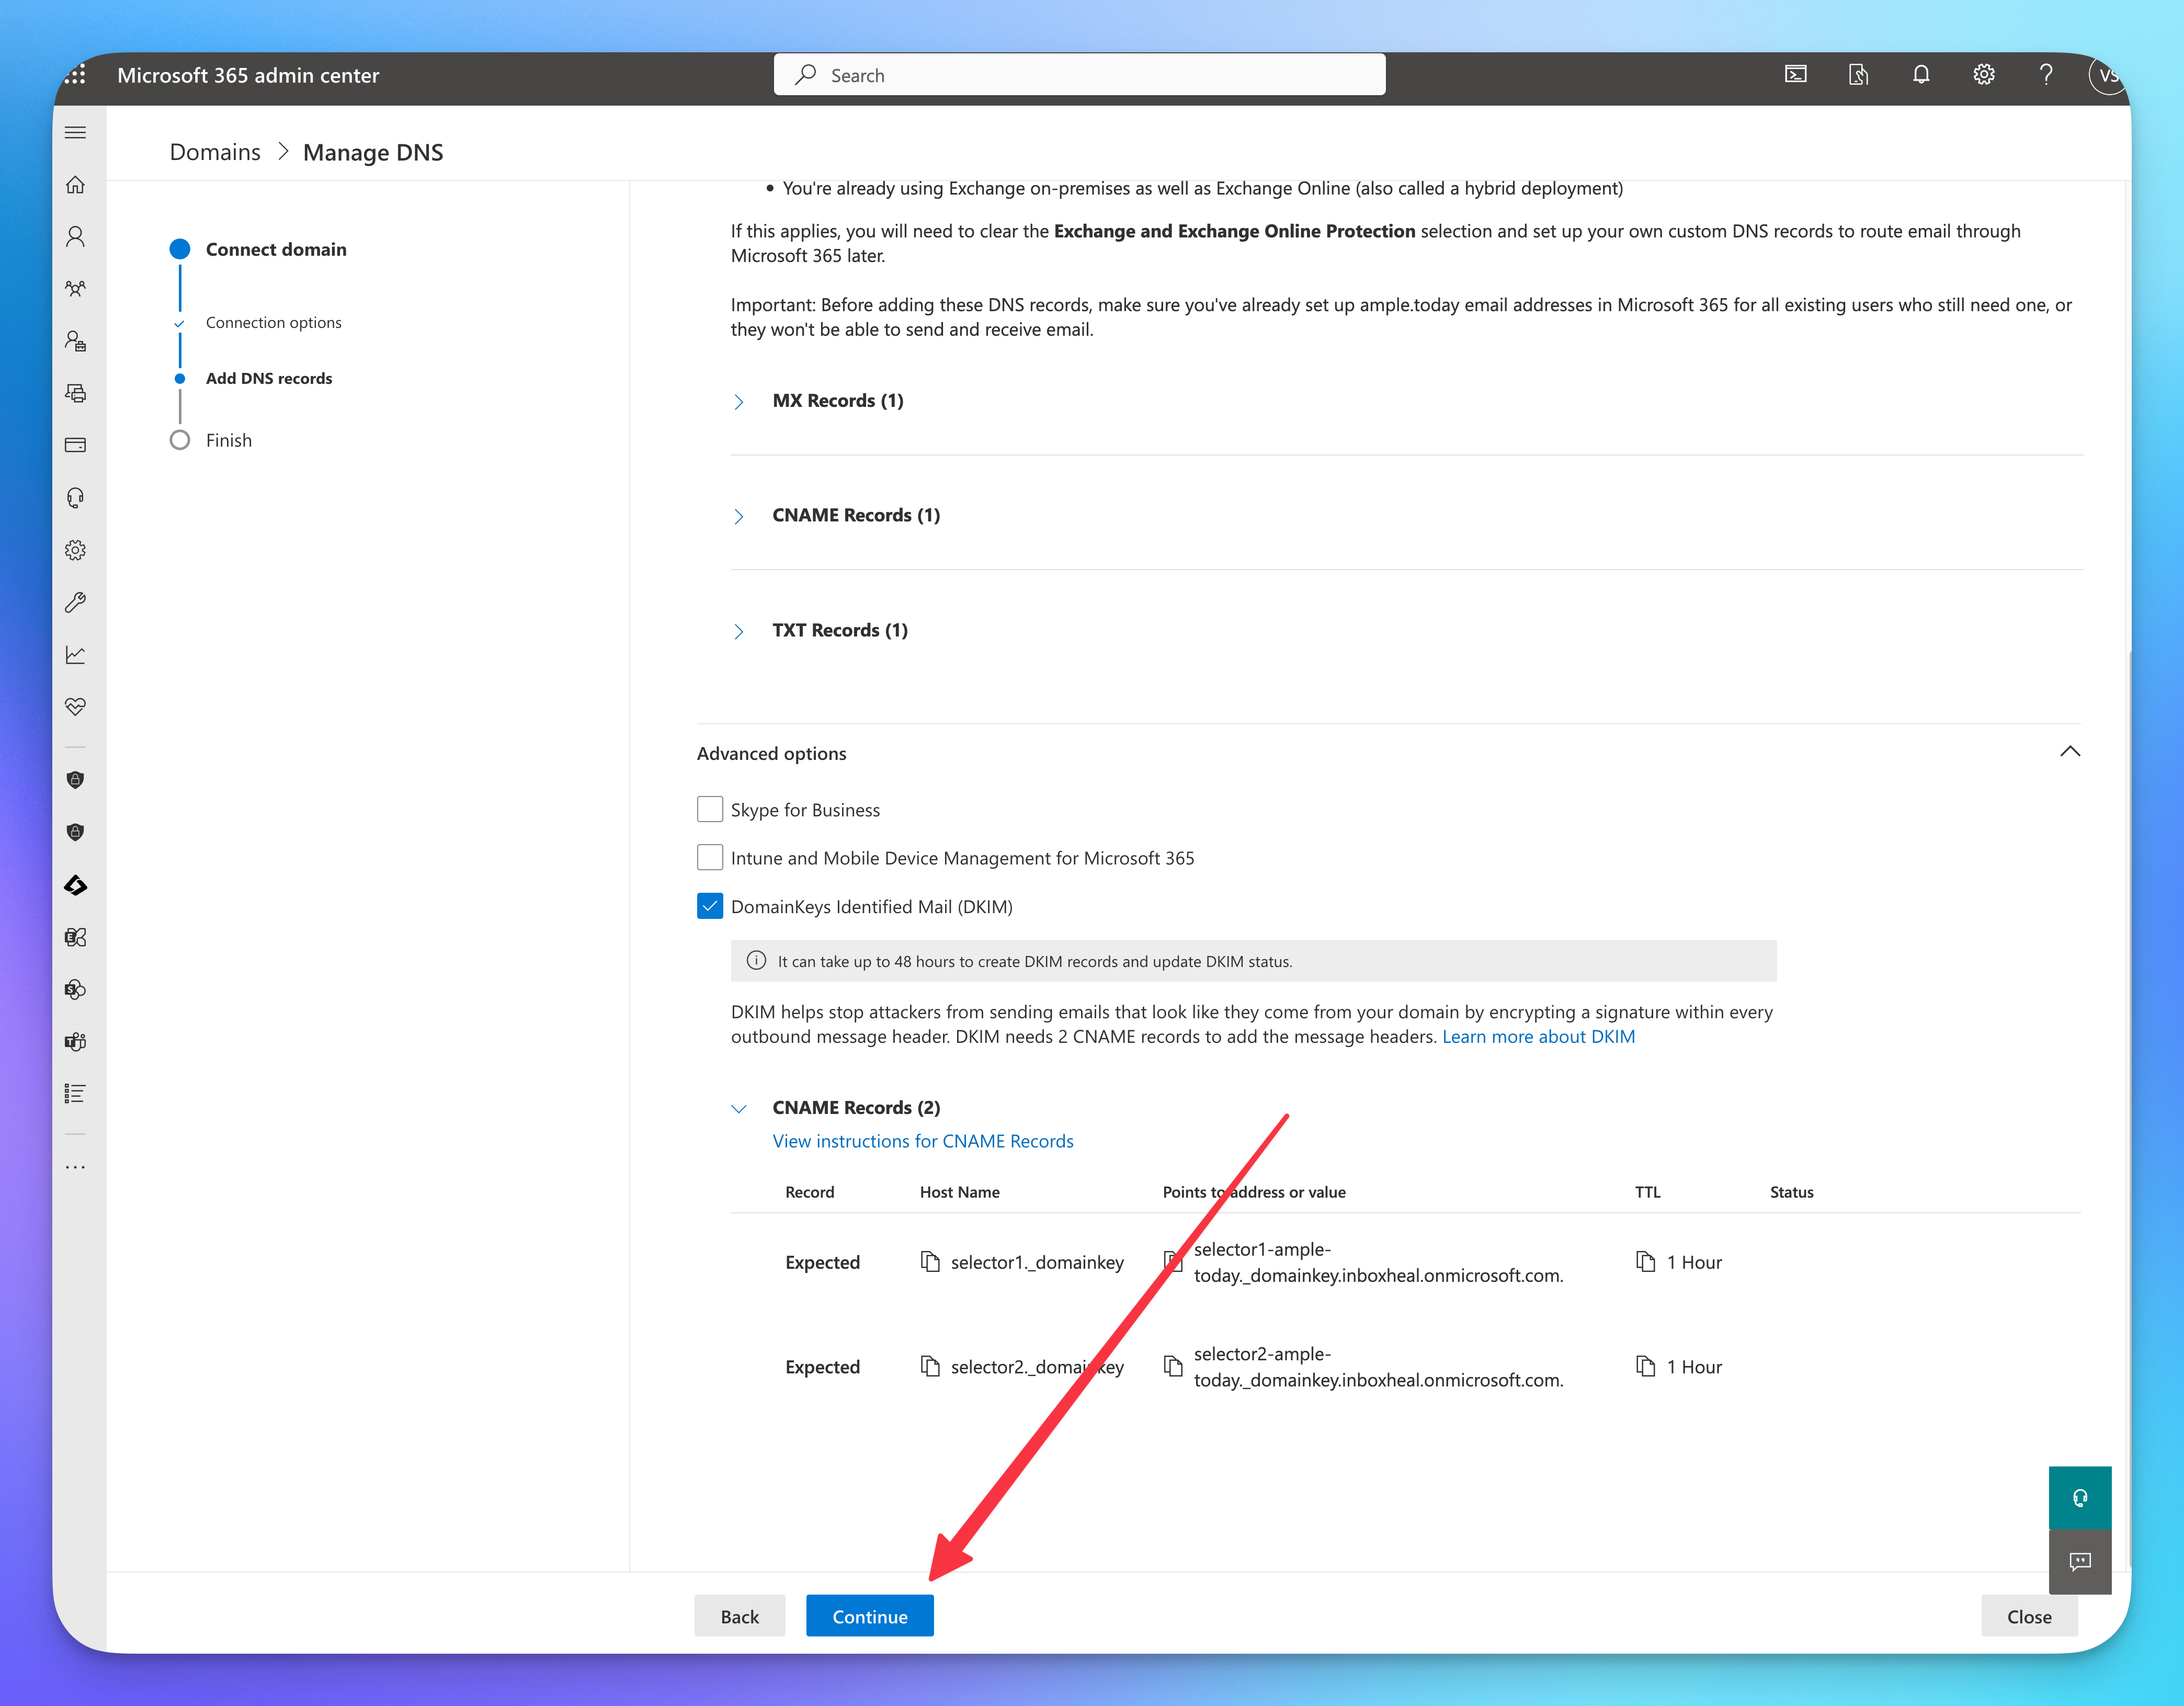Click the Home icon in sidebar

(x=75, y=185)
